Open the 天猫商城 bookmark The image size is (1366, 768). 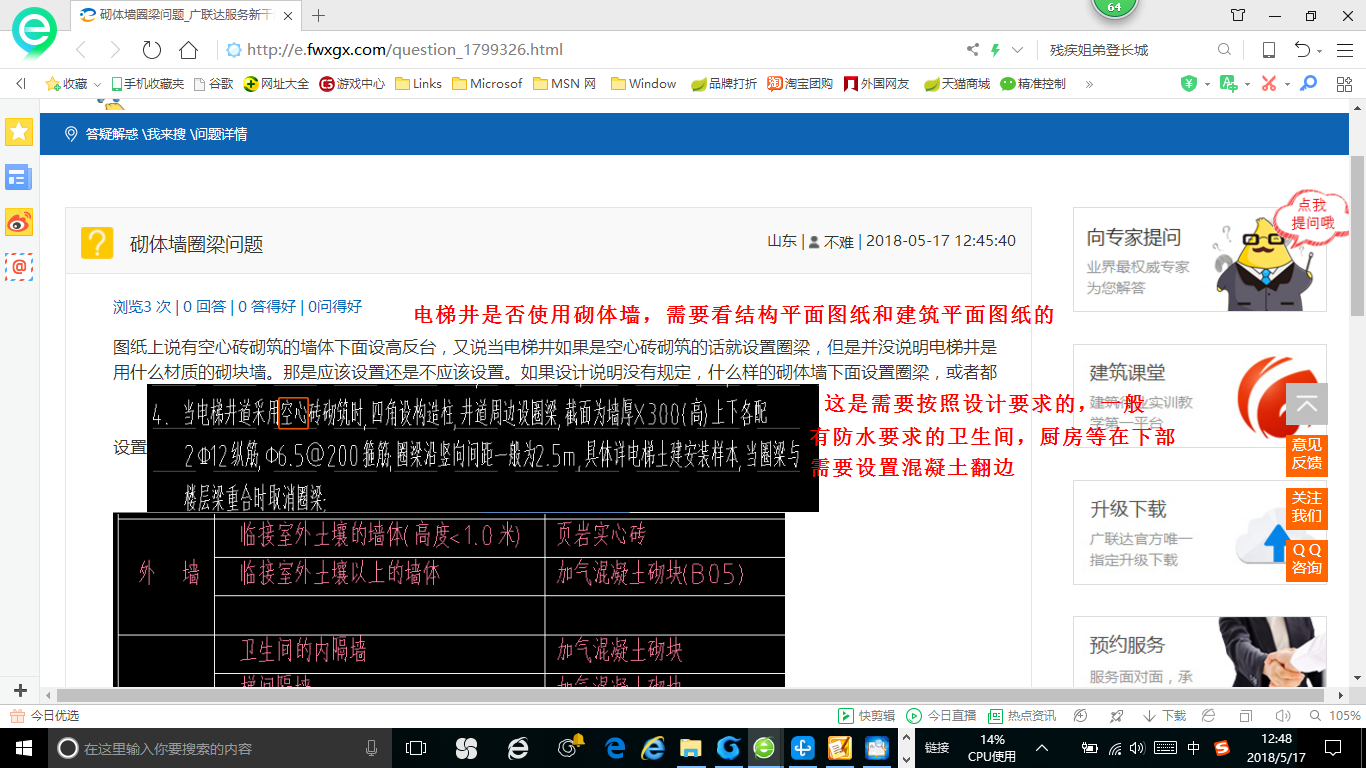pyautogui.click(x=957, y=84)
